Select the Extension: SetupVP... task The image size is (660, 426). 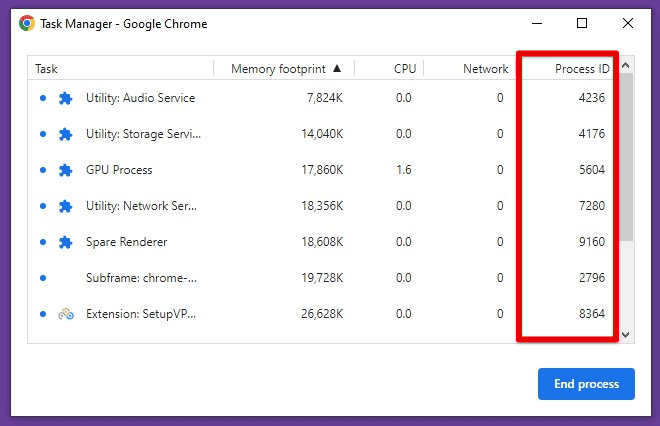(323, 314)
